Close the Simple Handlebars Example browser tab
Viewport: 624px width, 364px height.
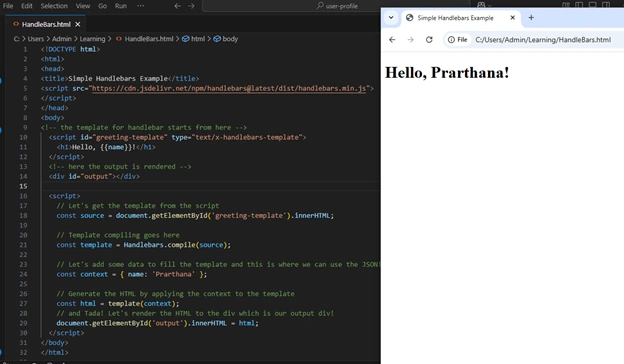513,18
